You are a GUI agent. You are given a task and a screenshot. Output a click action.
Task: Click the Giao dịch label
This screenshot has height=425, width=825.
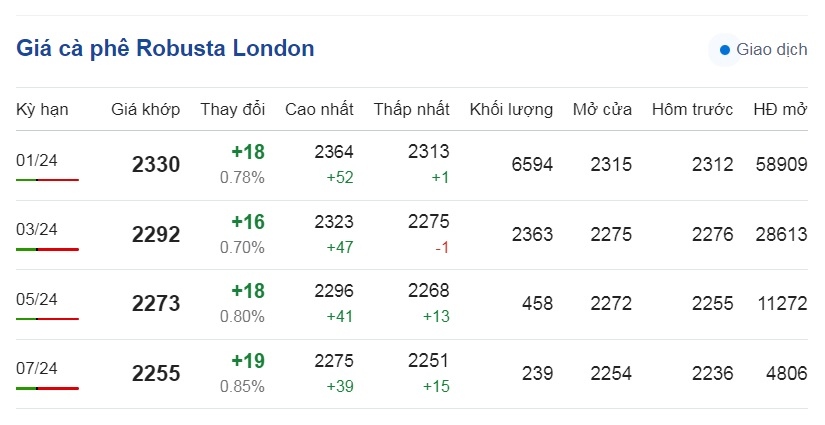click(771, 49)
